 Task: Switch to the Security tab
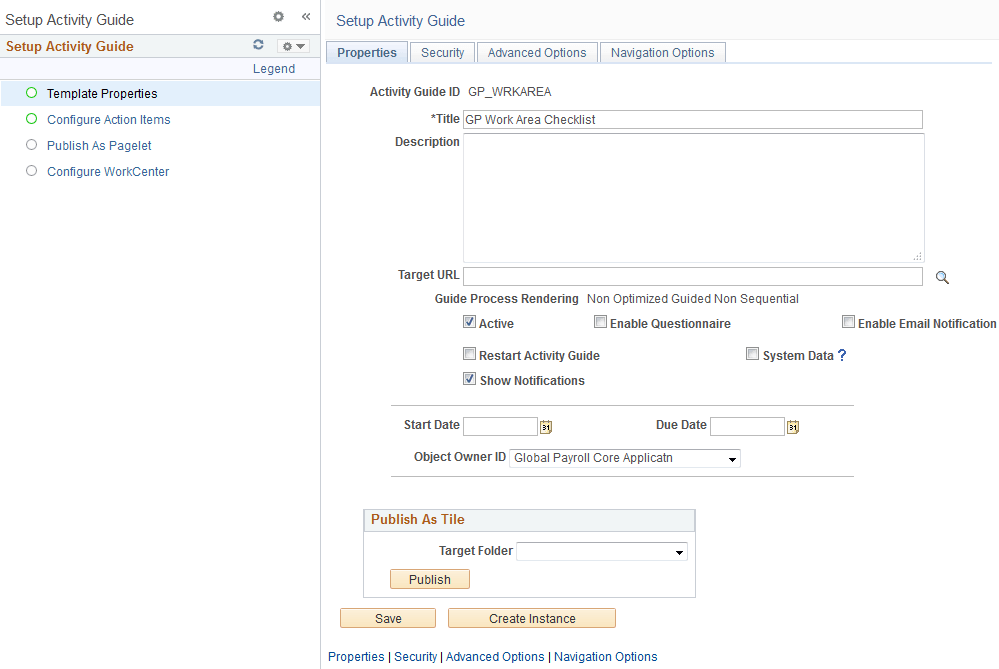click(441, 52)
